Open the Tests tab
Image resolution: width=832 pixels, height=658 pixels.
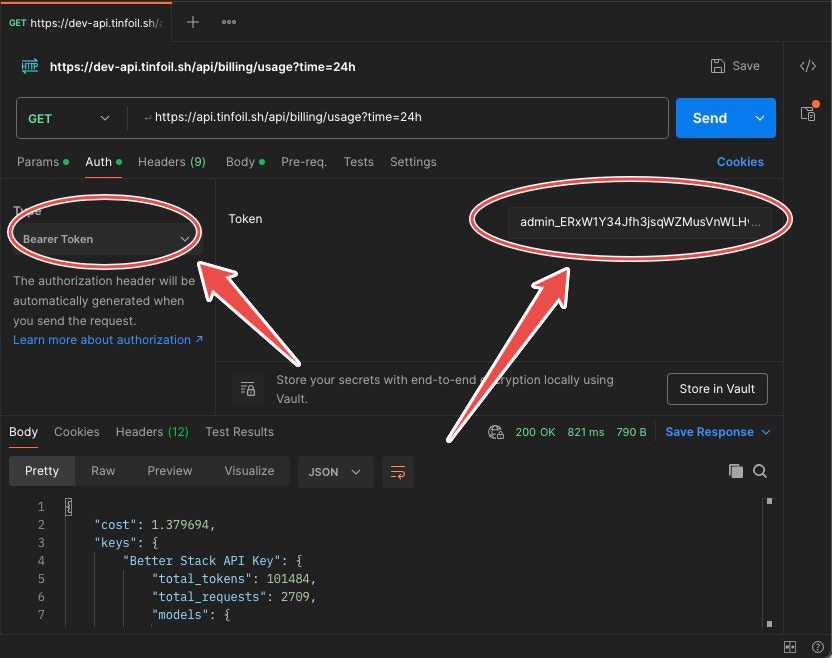(x=358, y=162)
